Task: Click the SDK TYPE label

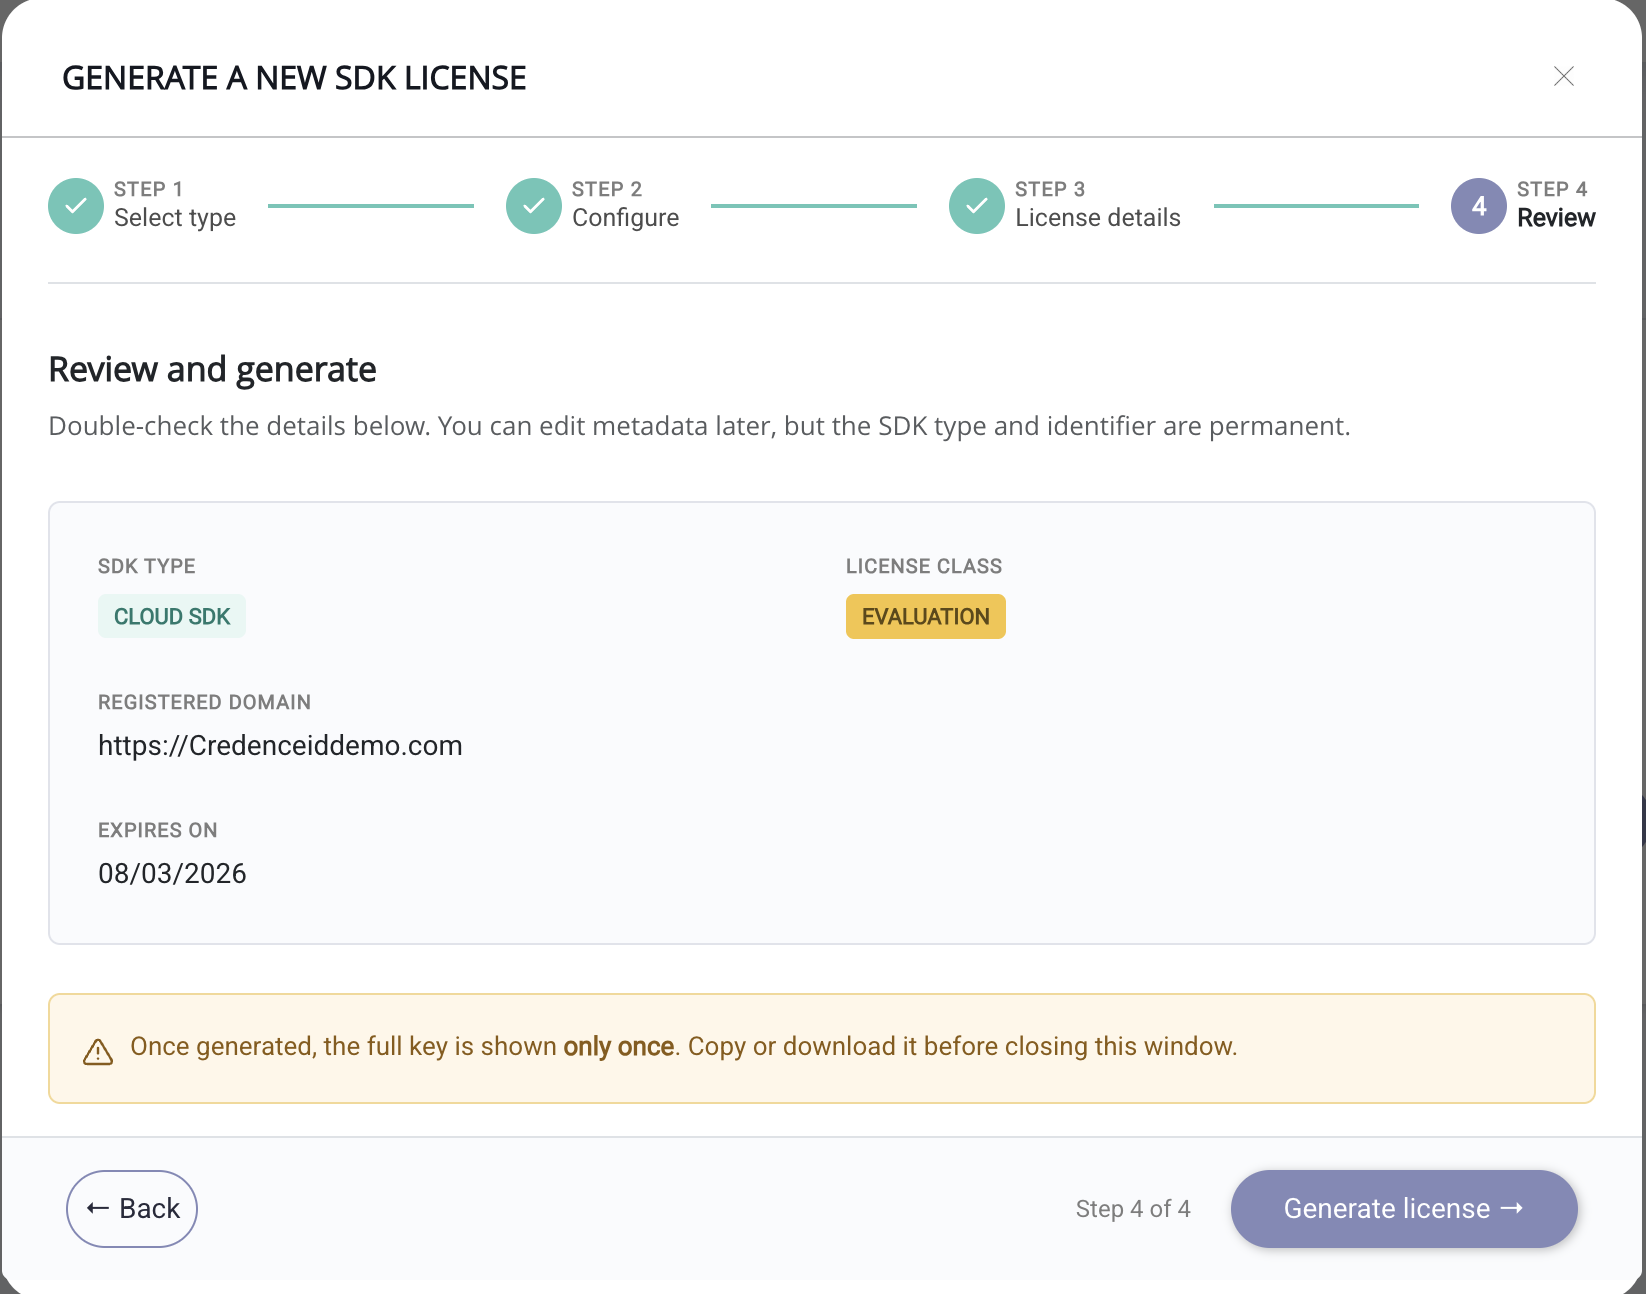Action: [147, 566]
